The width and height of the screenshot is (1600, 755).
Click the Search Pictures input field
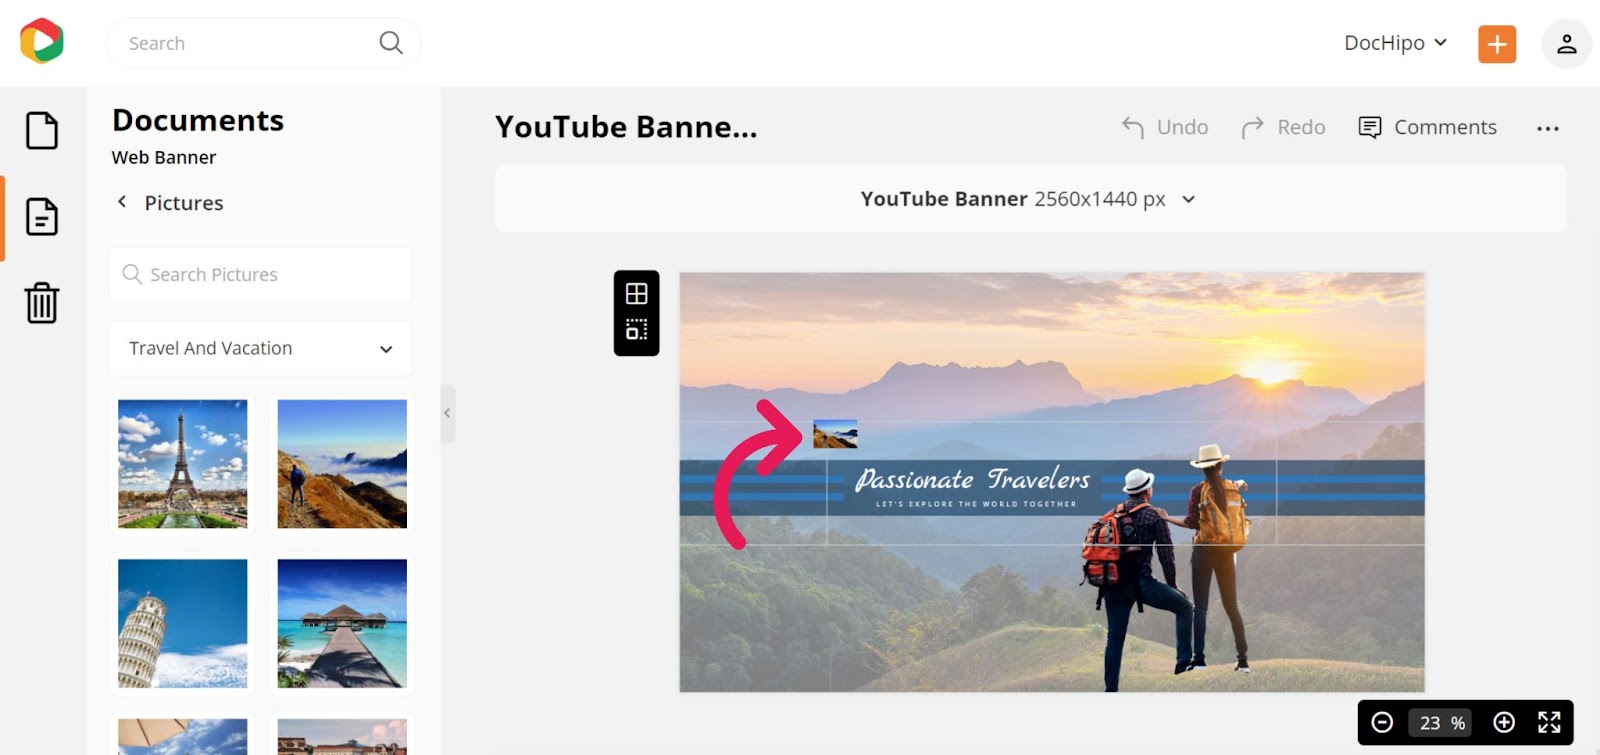[261, 274]
